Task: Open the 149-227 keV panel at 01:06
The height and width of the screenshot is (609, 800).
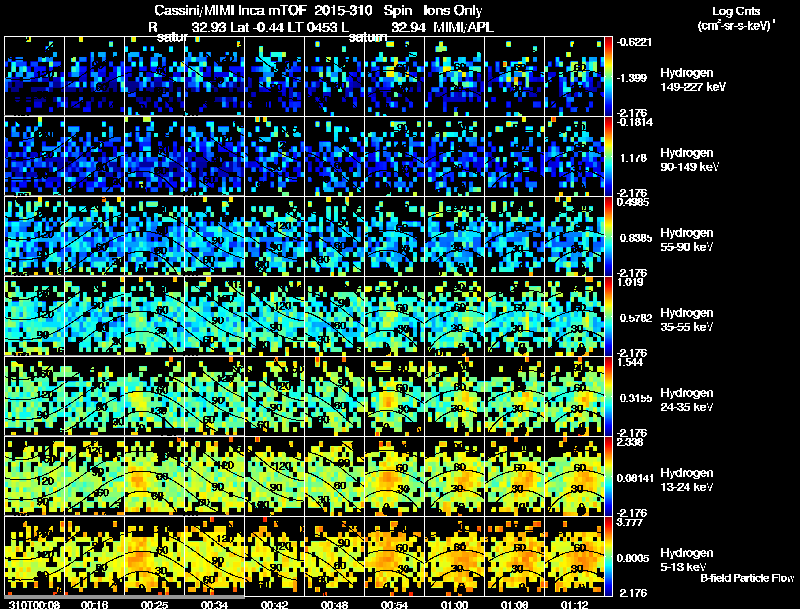Action: point(514,76)
